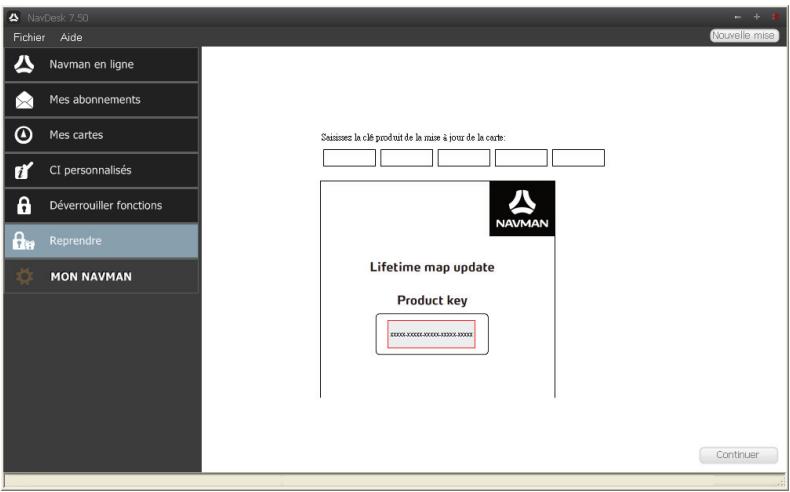Select the Reprendre sidebar item
Viewport: 790px width, 492px height.
click(101, 241)
